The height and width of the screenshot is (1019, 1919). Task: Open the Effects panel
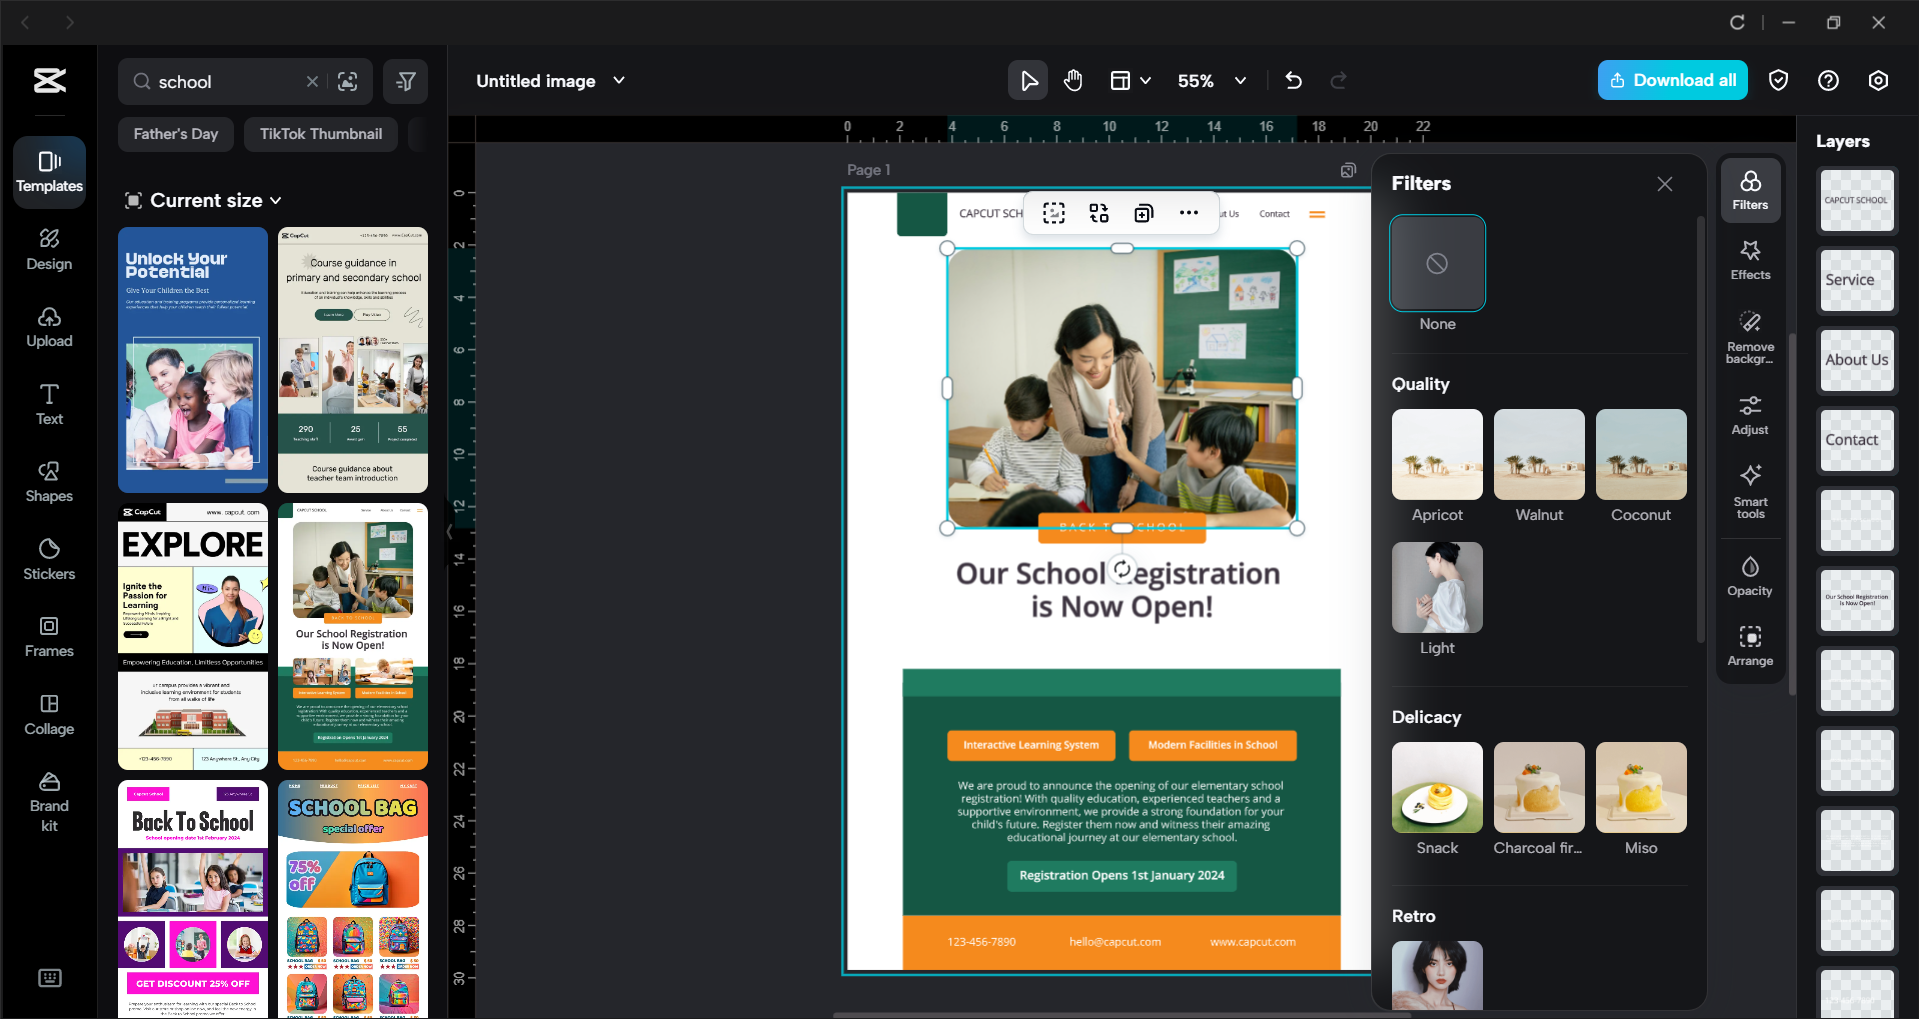point(1749,259)
